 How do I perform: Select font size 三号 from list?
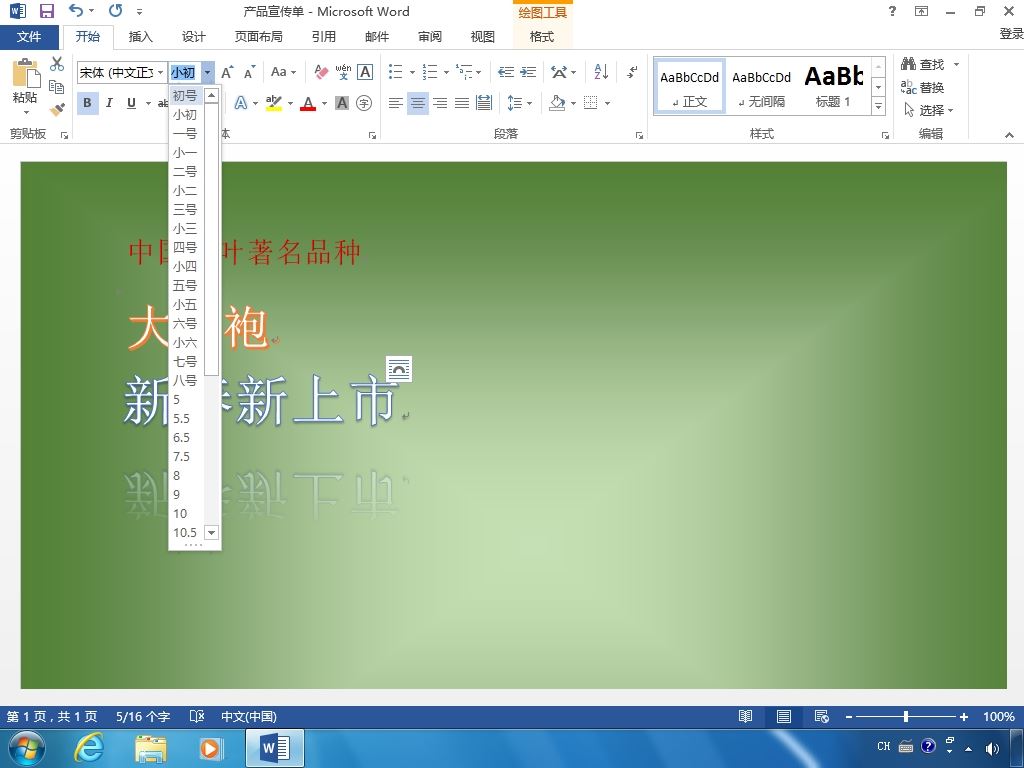185,209
